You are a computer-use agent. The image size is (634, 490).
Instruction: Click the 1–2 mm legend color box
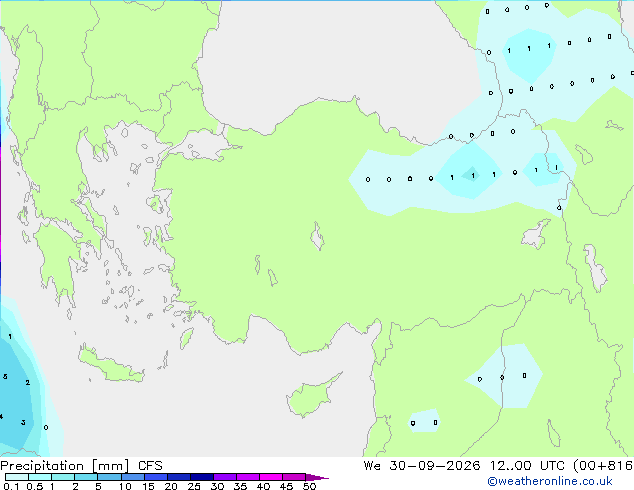coord(63,477)
